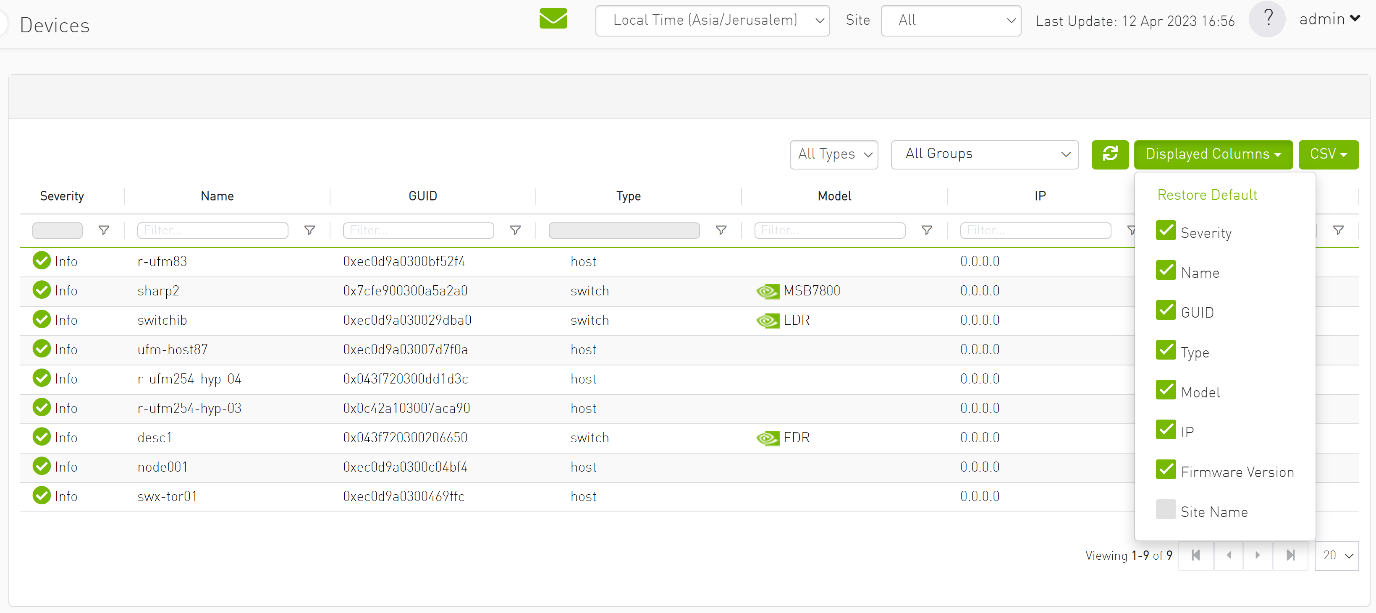Click the Info severity icon for r-ufm83
Image resolution: width=1376 pixels, height=613 pixels.
tap(41, 261)
